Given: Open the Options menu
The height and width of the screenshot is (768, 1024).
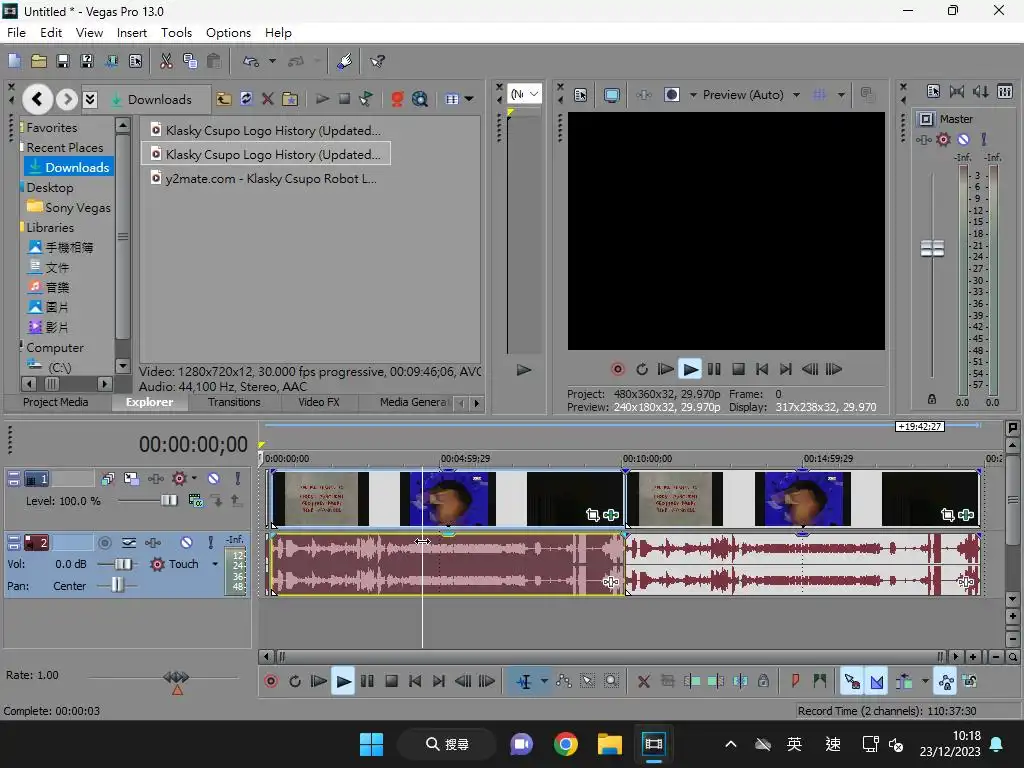Looking at the screenshot, I should tap(229, 33).
